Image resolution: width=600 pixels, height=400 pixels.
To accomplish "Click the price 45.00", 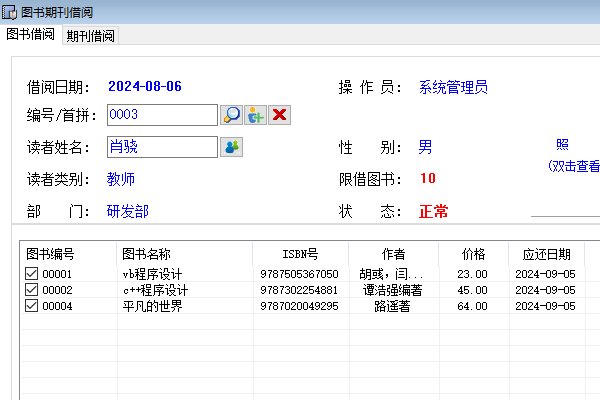I will [472, 290].
